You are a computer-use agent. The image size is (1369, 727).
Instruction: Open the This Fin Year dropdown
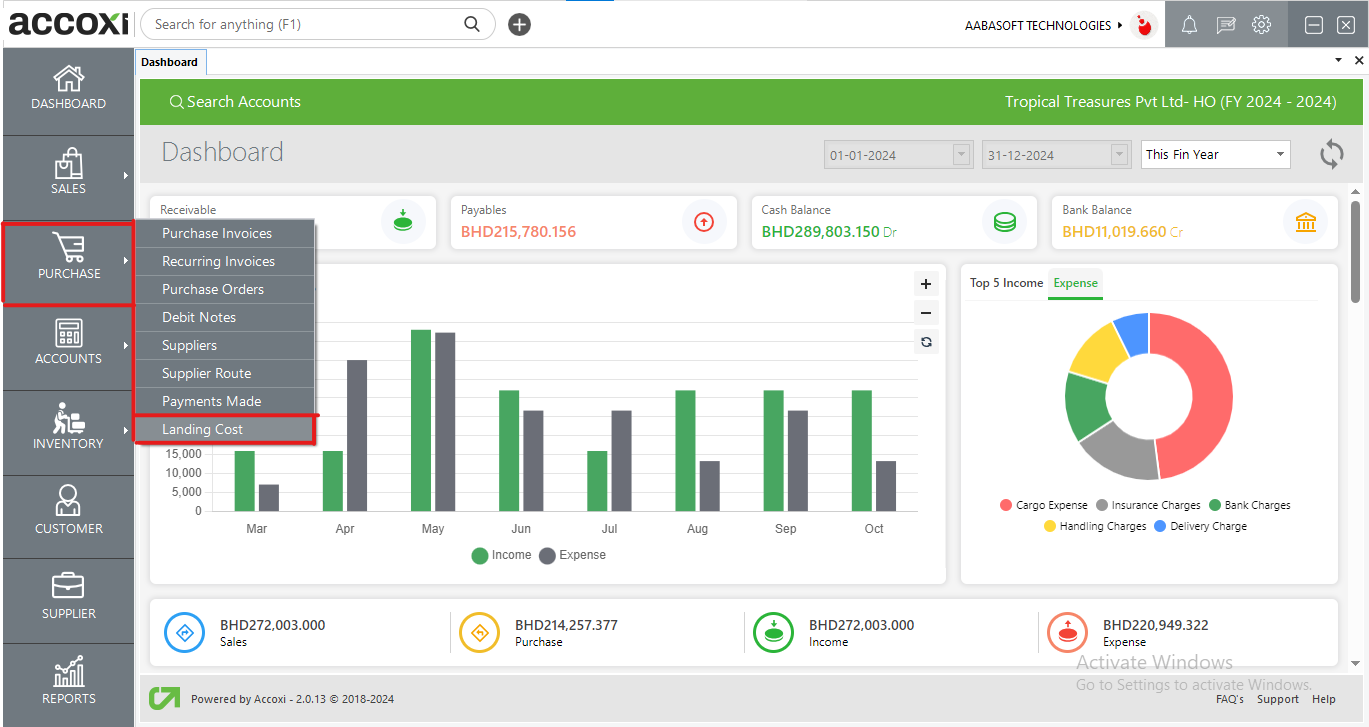(x=1215, y=154)
